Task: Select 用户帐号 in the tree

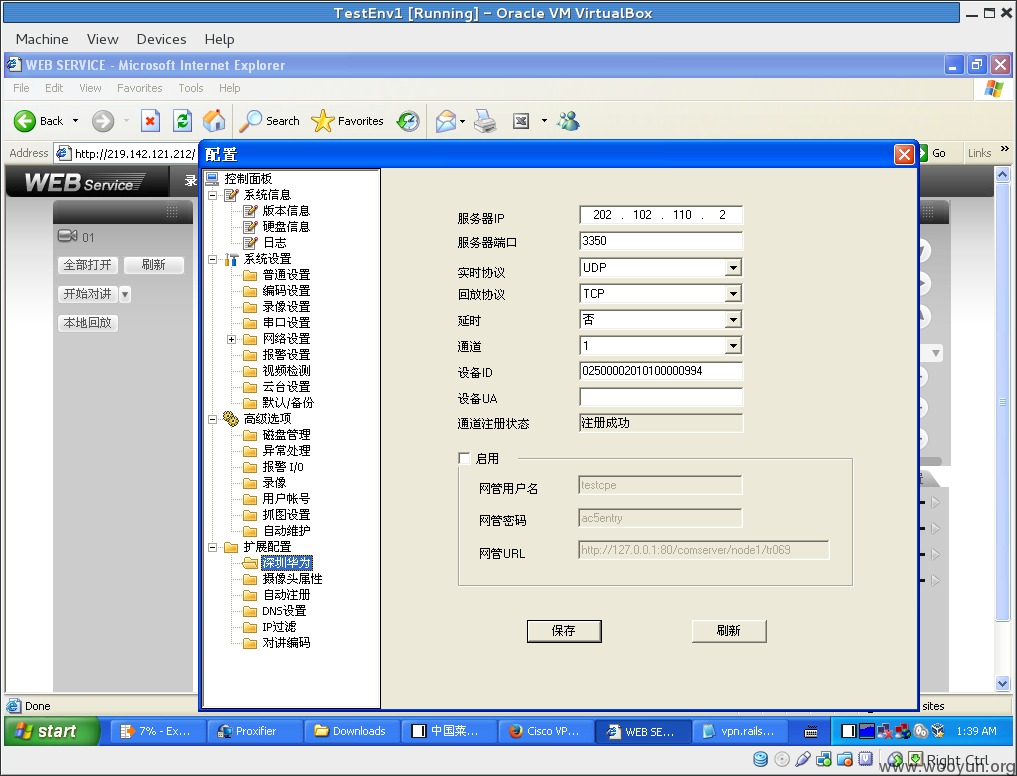Action: point(286,498)
